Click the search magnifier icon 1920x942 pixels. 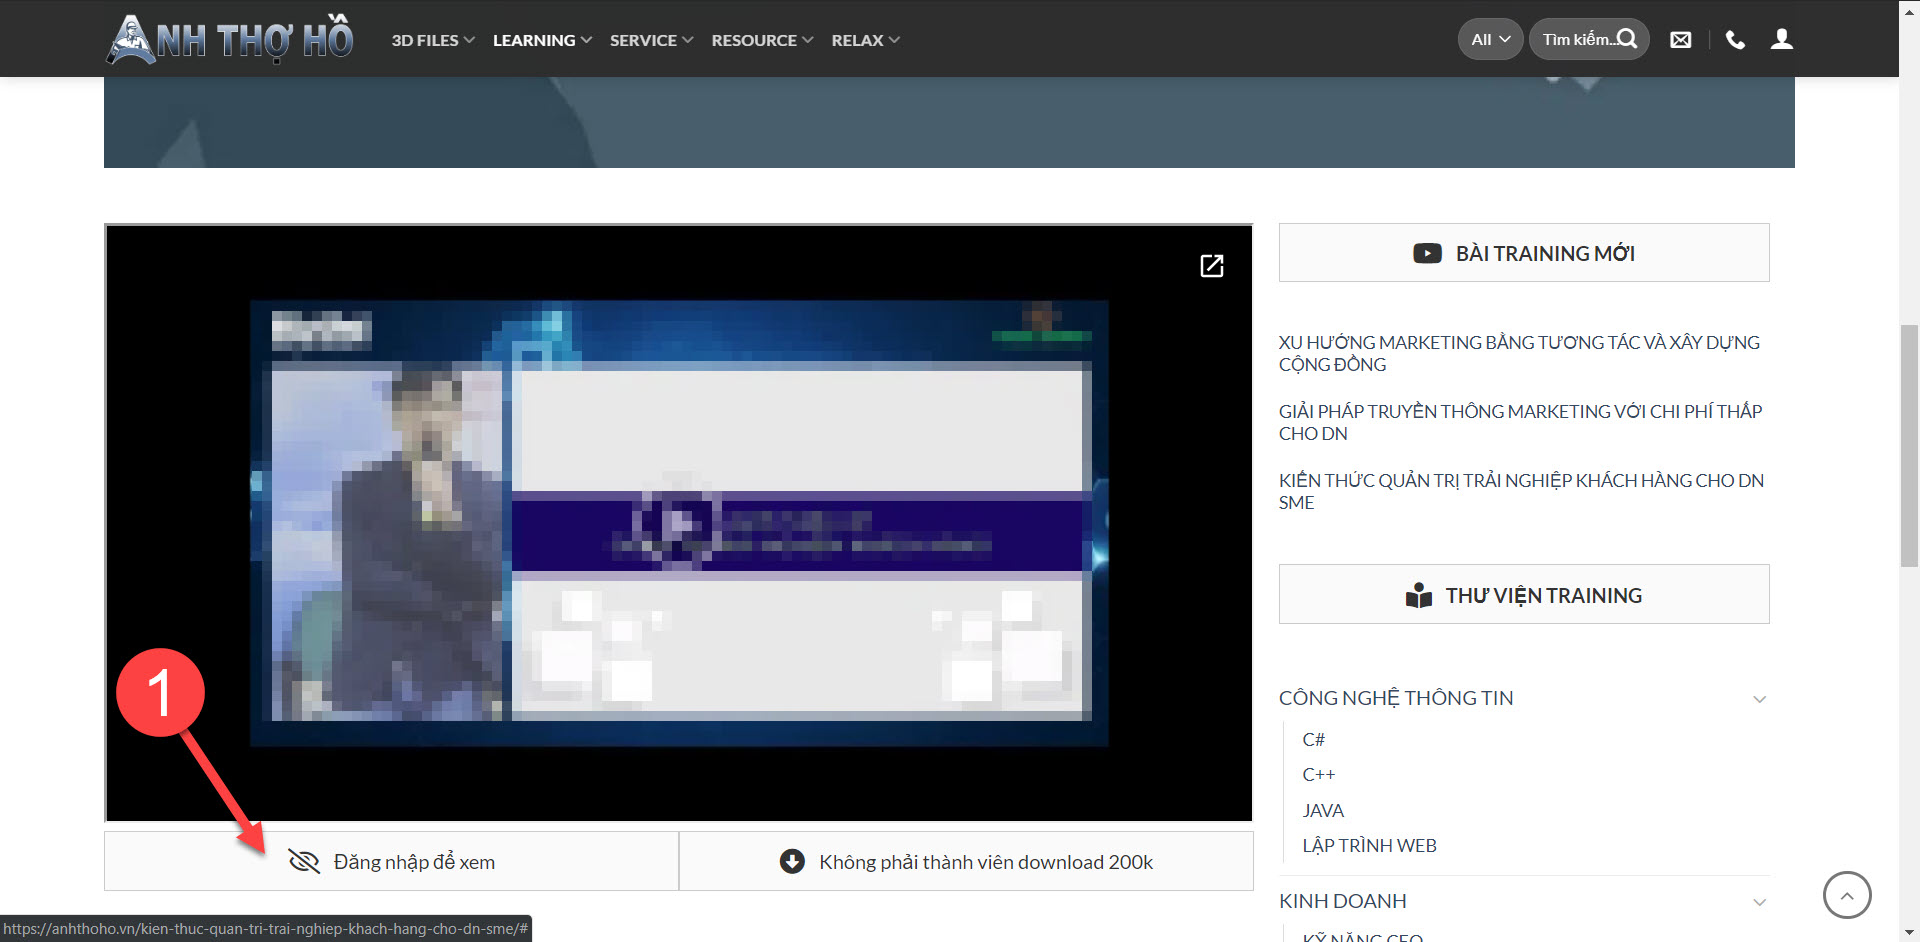(1627, 39)
